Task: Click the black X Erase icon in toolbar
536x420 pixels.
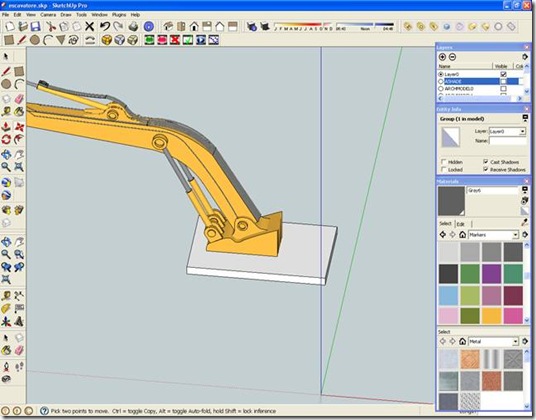Action: (x=89, y=26)
